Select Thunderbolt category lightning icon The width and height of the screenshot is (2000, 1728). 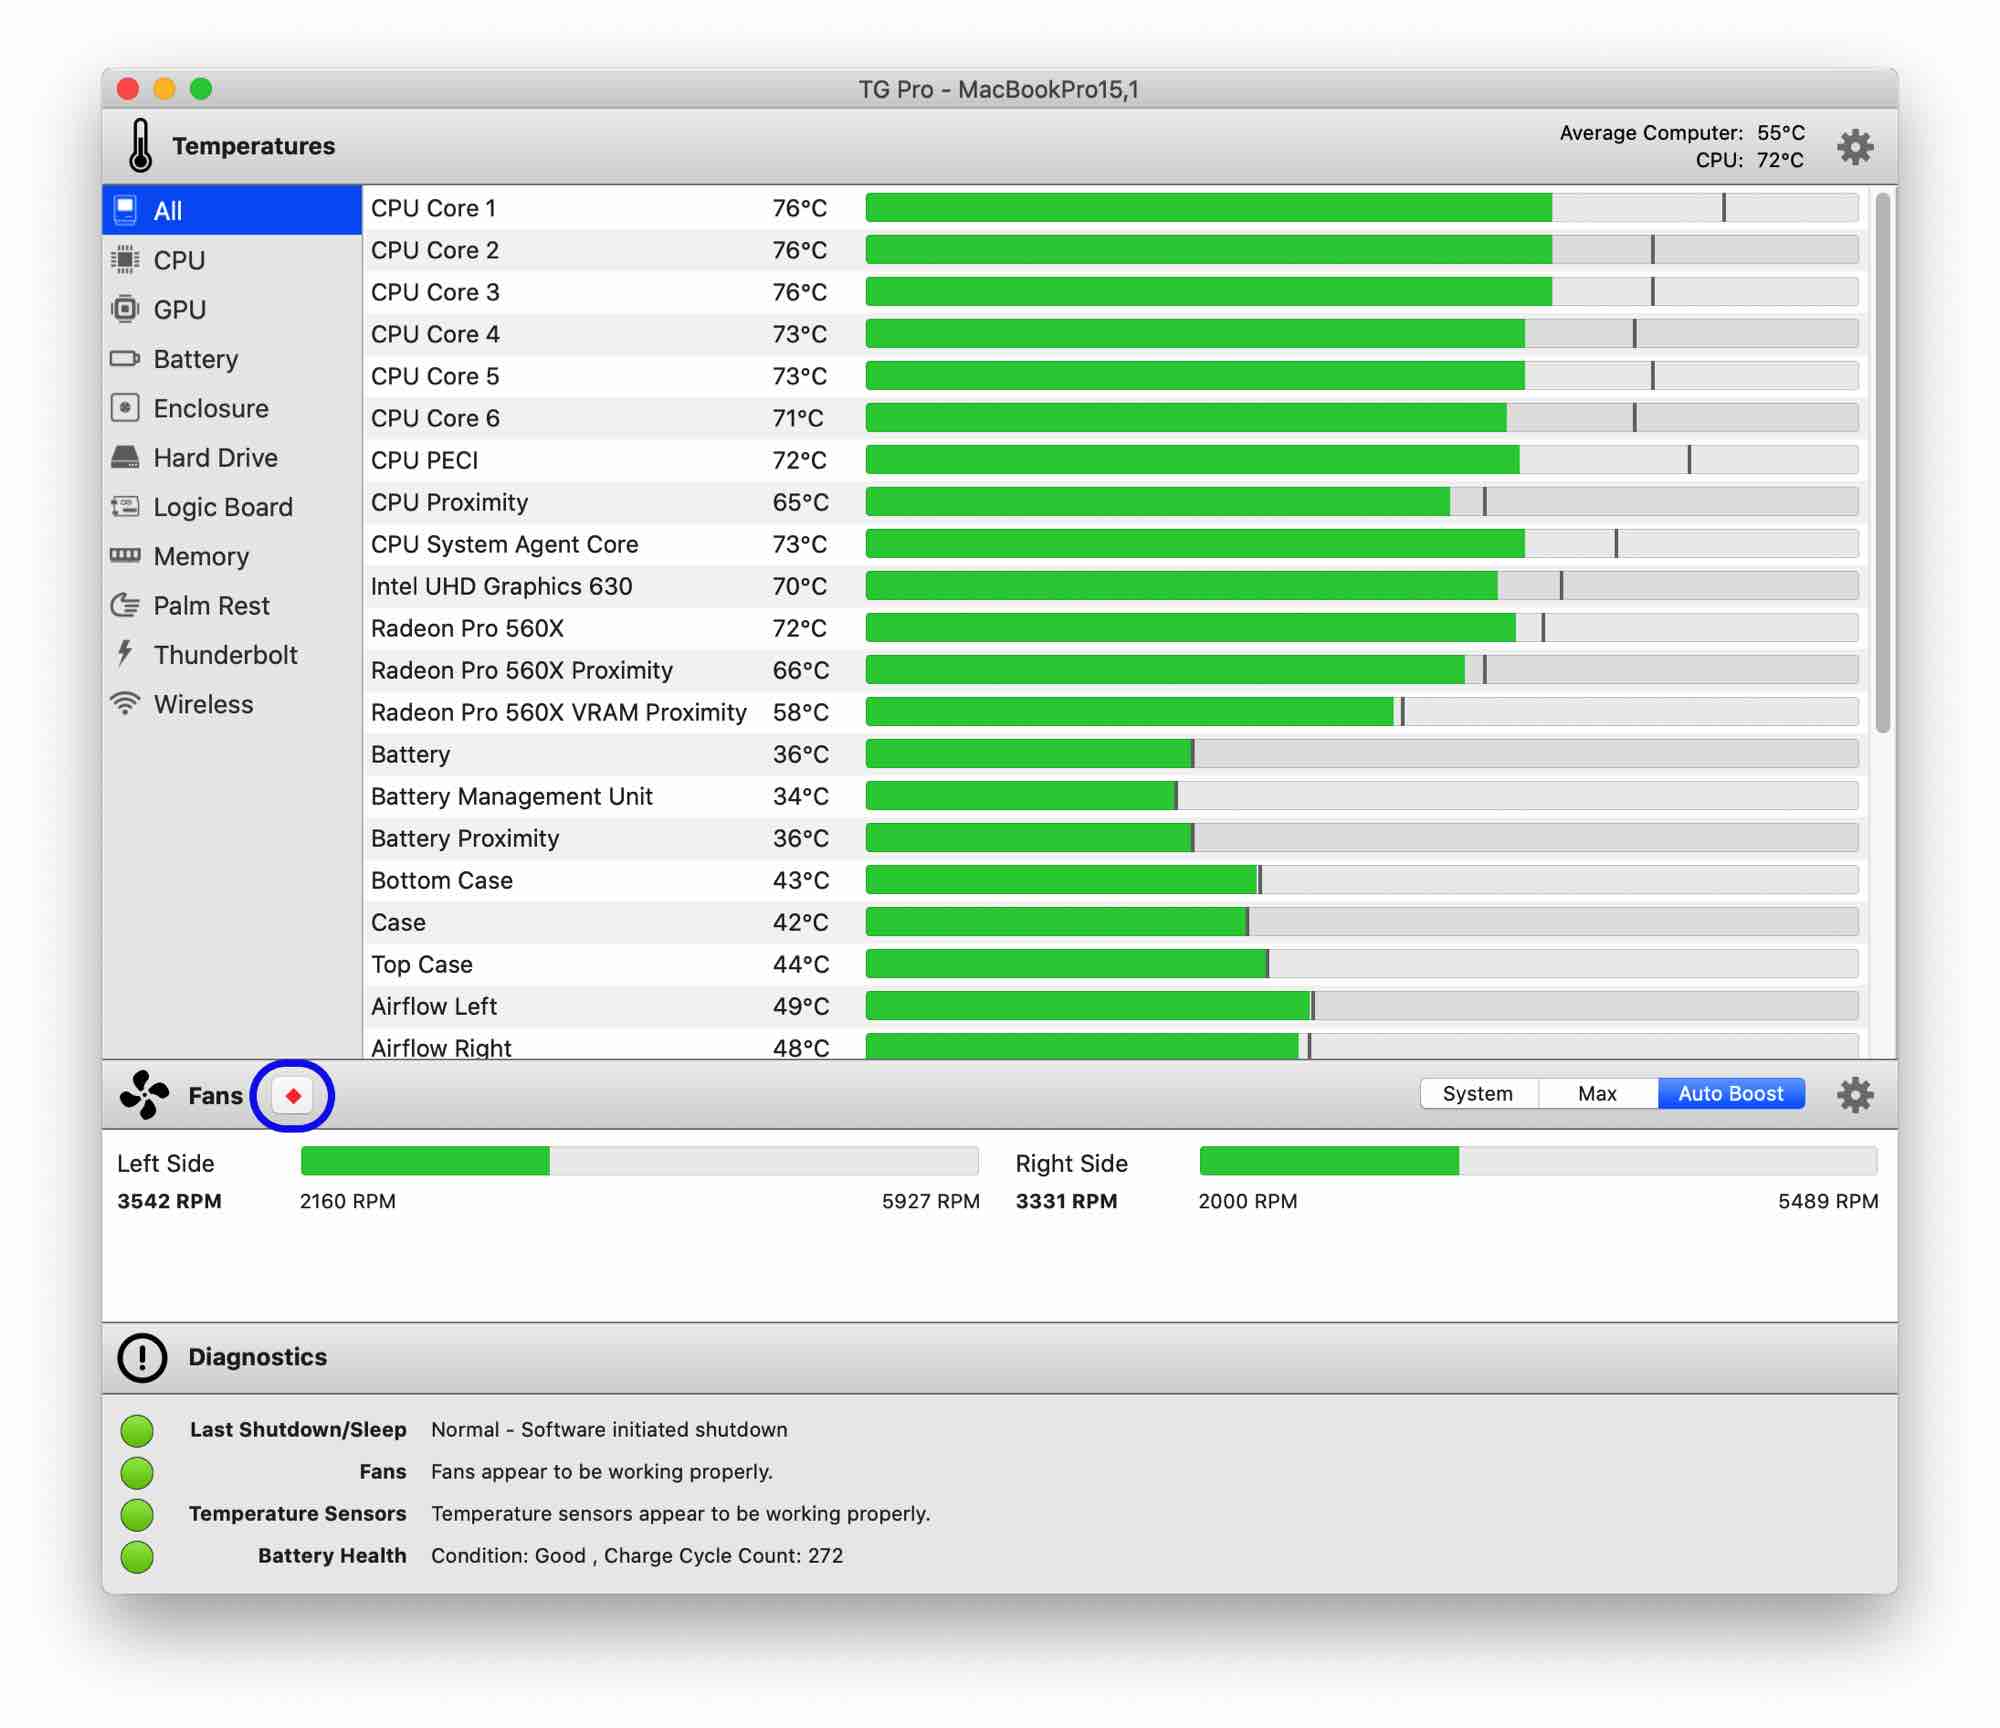click(x=125, y=654)
